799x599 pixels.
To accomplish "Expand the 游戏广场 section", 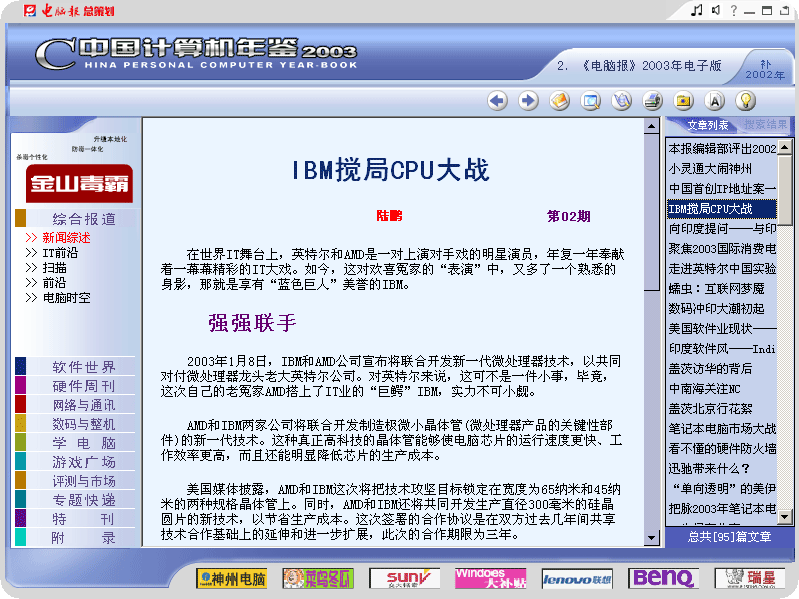I will (84, 462).
